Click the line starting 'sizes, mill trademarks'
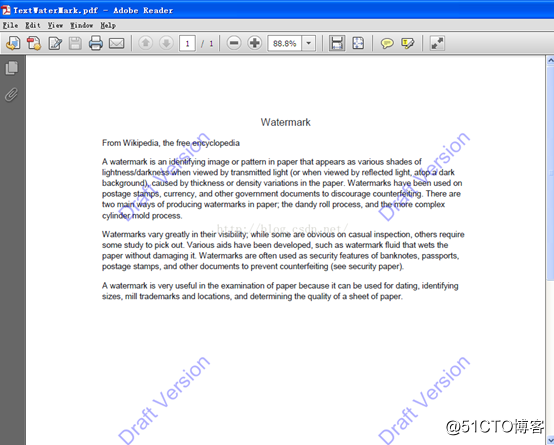Viewport: 554px width, 445px height. tap(252, 296)
